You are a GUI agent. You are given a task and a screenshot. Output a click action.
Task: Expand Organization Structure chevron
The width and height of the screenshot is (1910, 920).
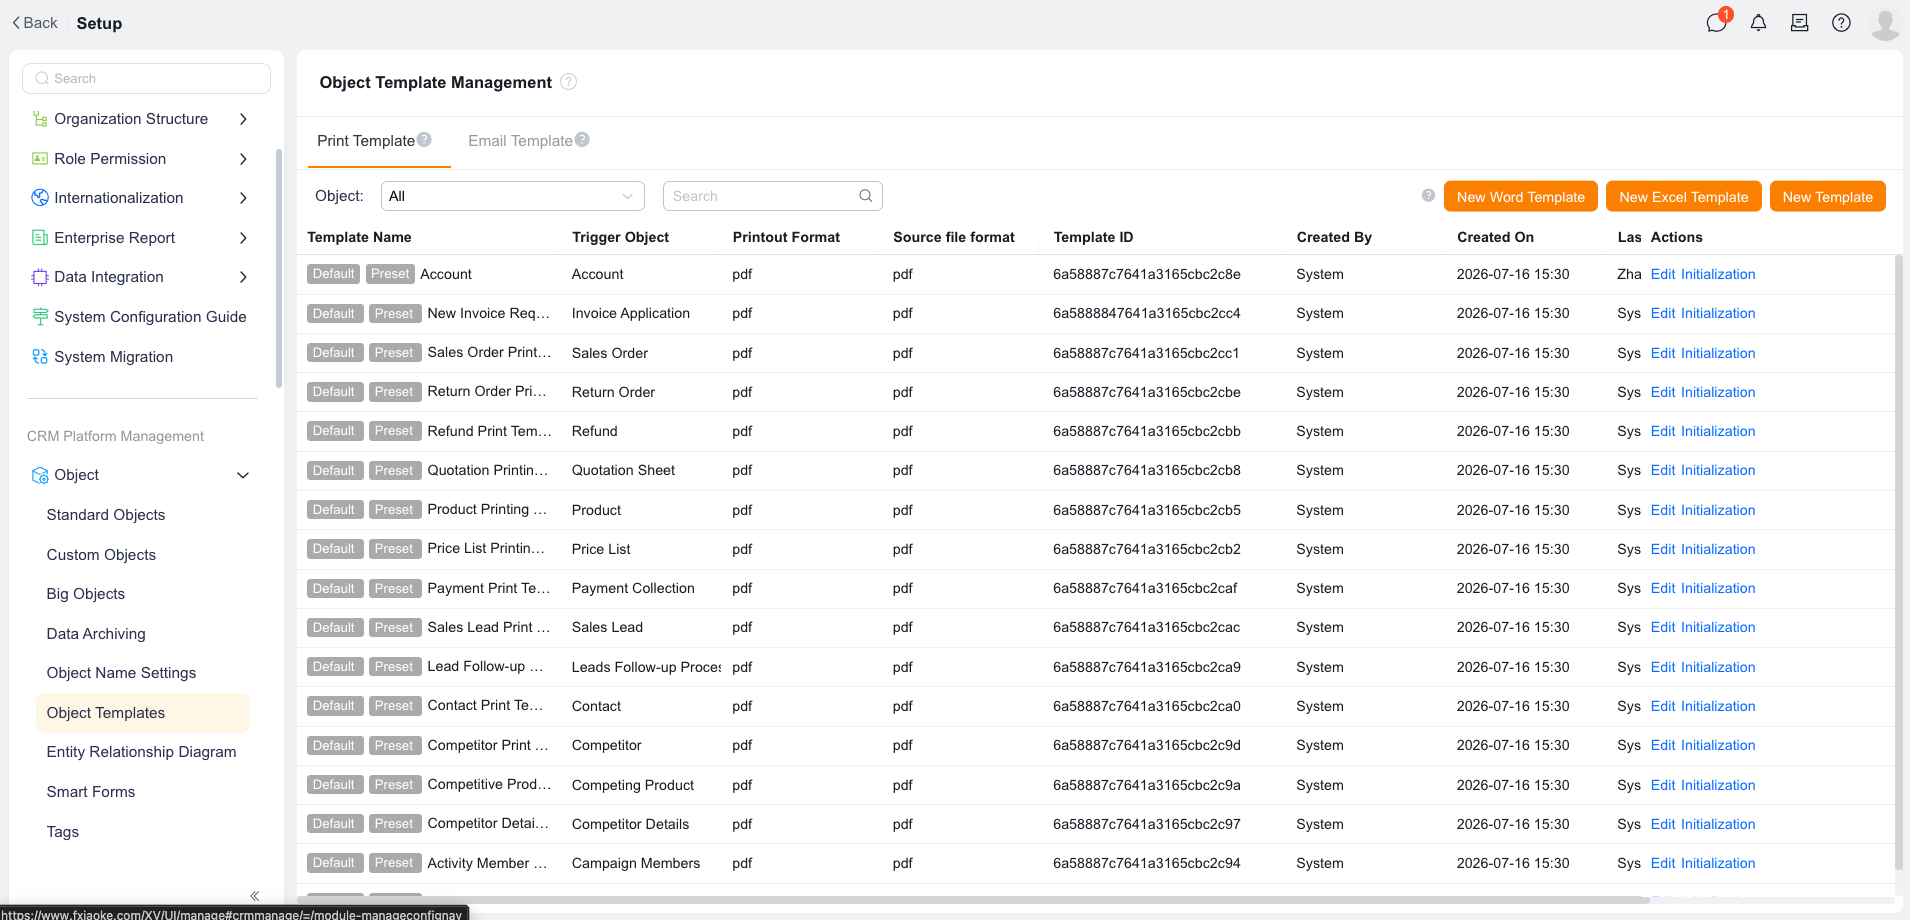pos(243,119)
